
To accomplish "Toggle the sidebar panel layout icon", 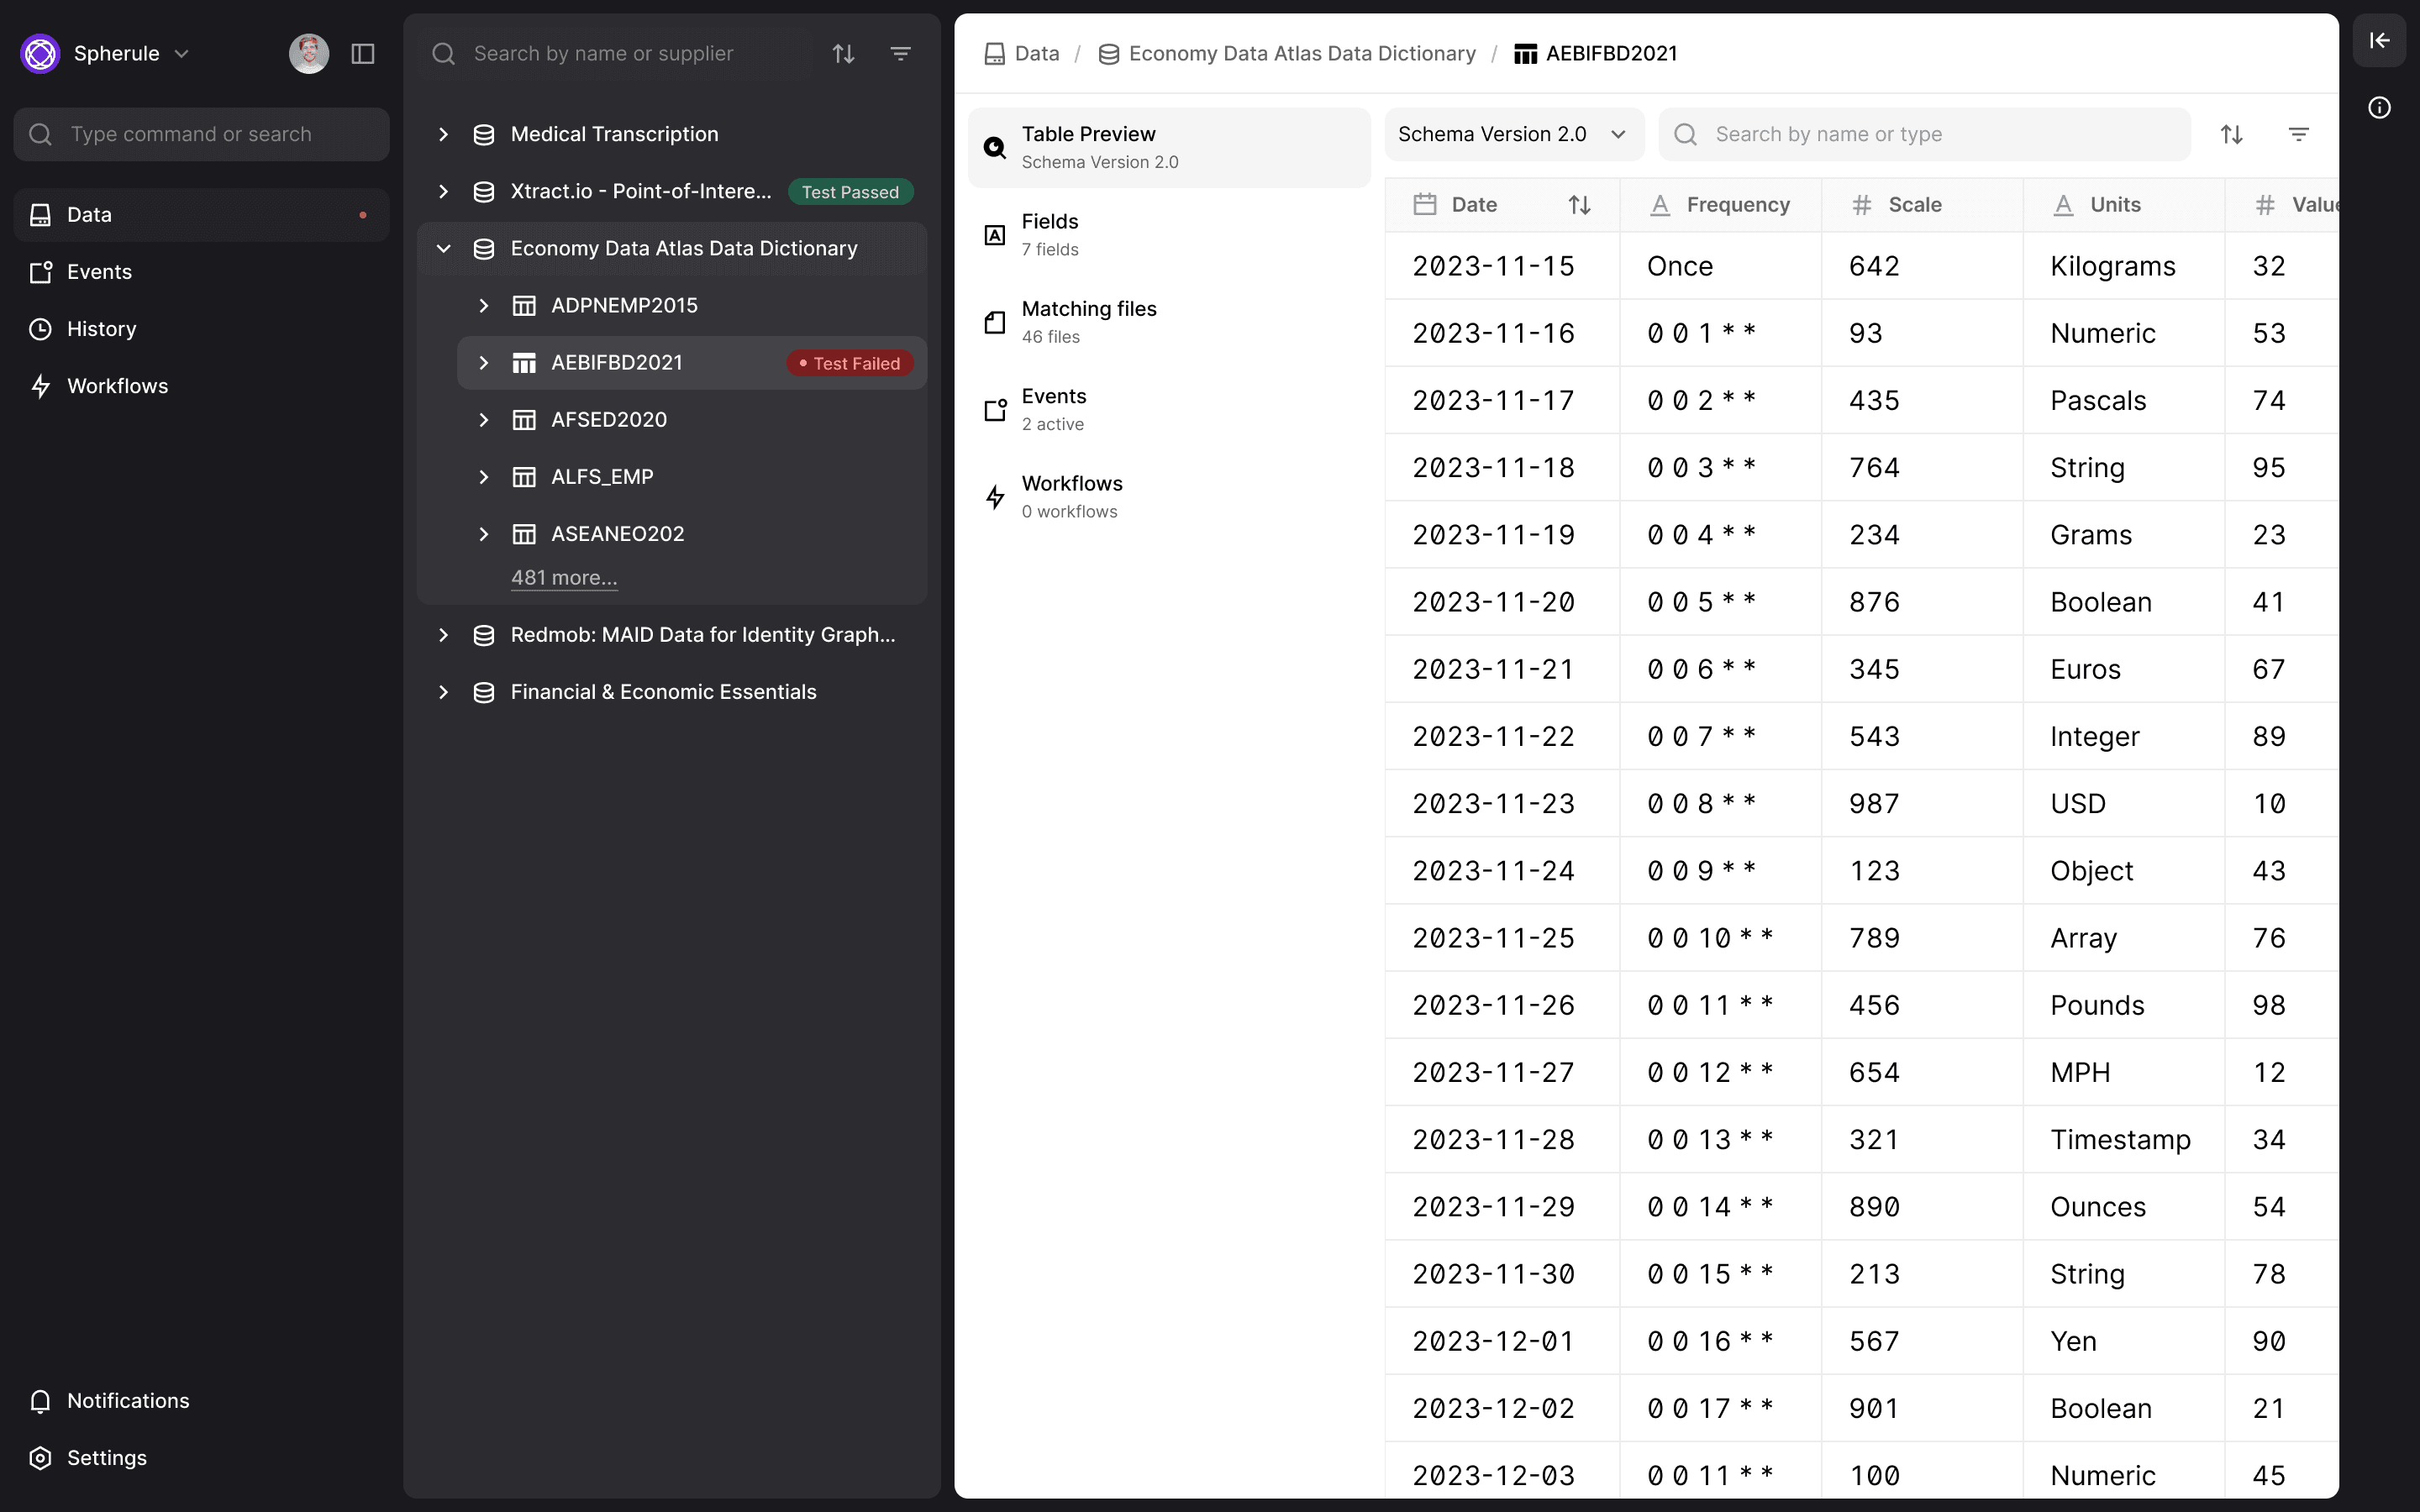I will coord(363,54).
